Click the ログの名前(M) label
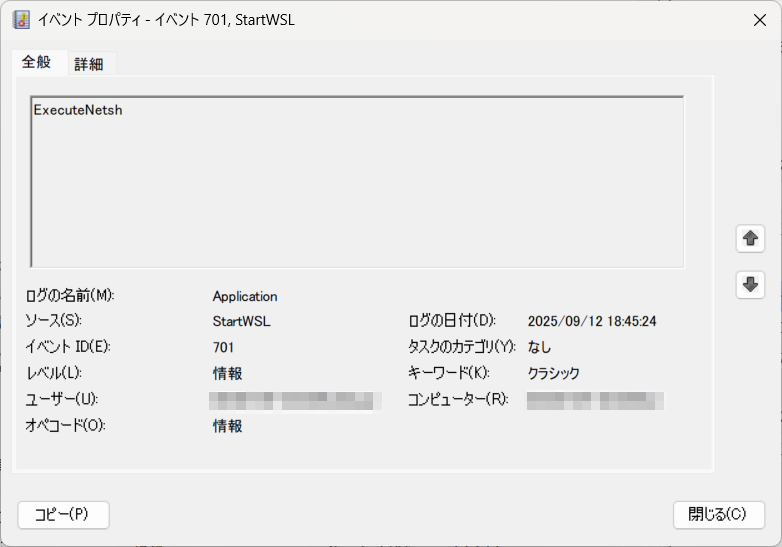Viewport: 782px width, 547px height. (70, 296)
